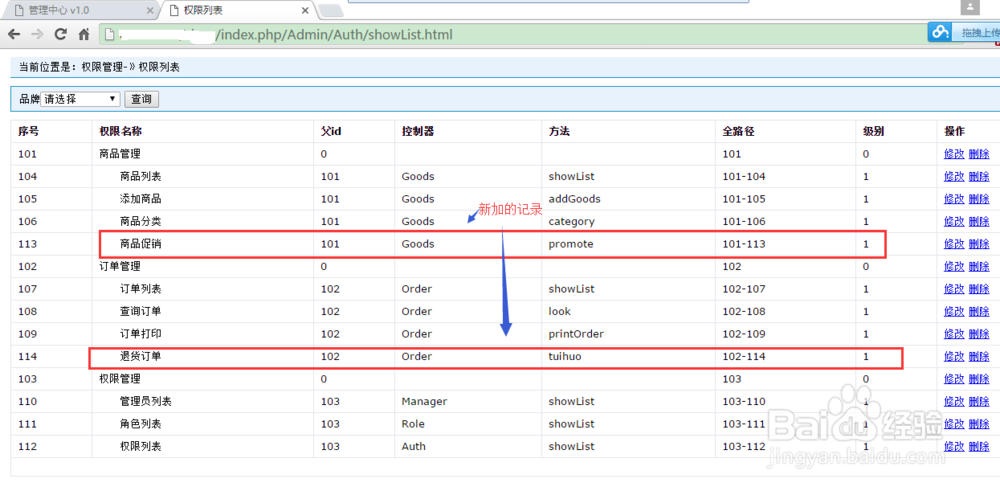
Task: Click the tuihuo method cell
Action: pos(565,356)
